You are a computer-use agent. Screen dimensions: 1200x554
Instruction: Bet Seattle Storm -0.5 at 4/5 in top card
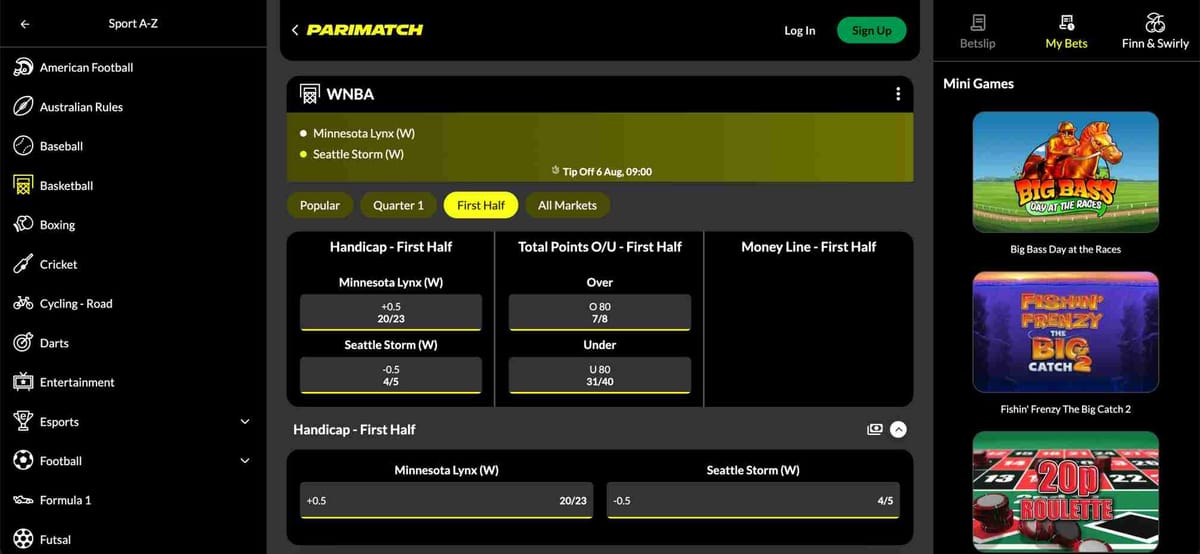click(391, 375)
